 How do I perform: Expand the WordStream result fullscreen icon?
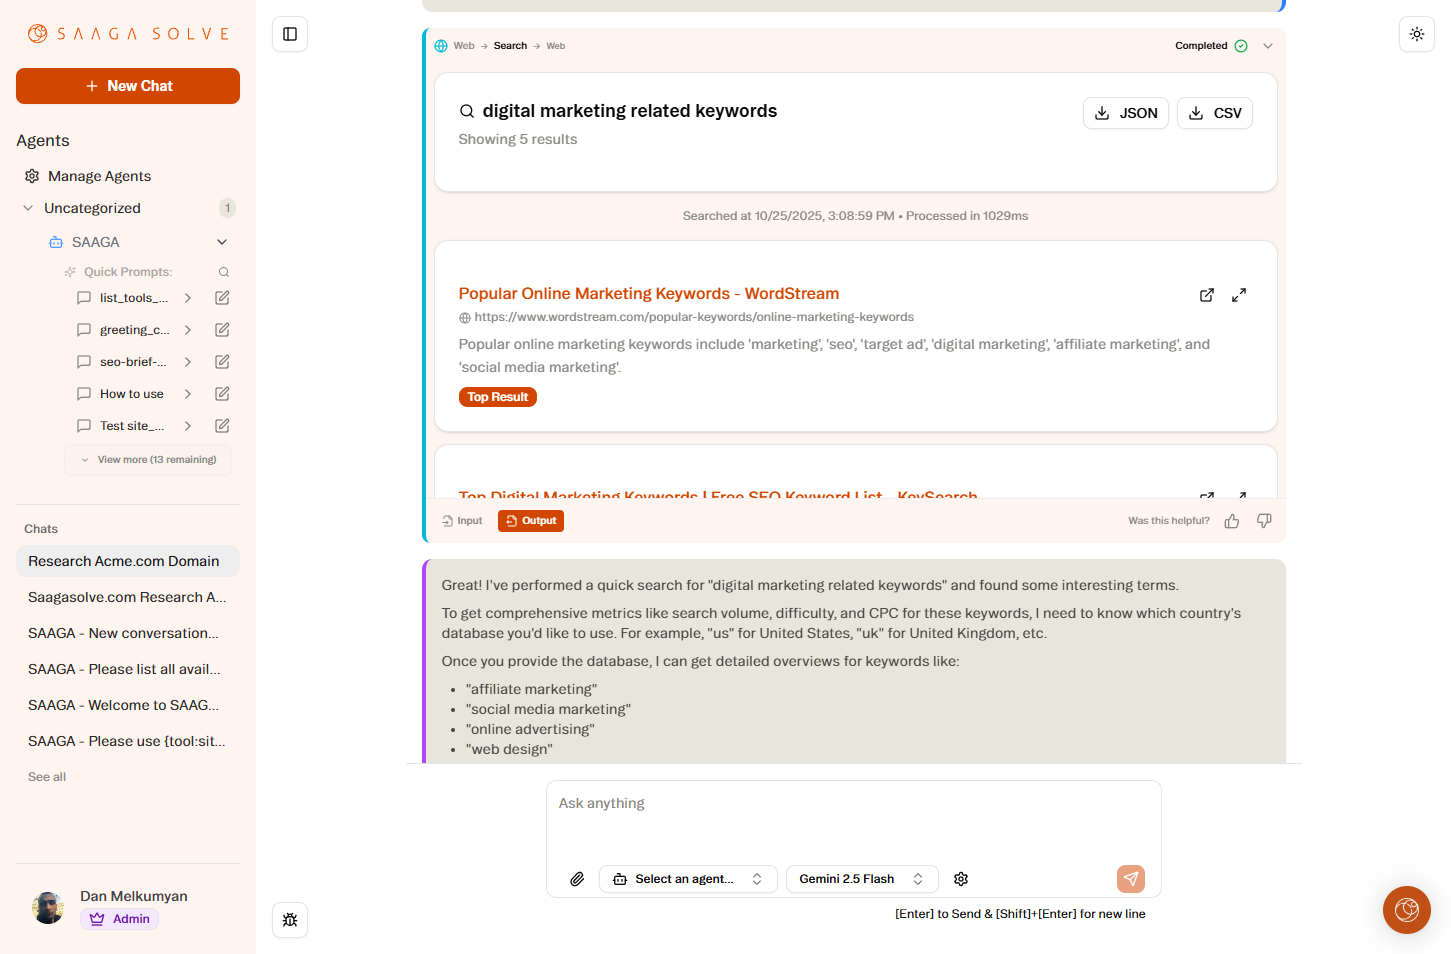click(x=1239, y=294)
